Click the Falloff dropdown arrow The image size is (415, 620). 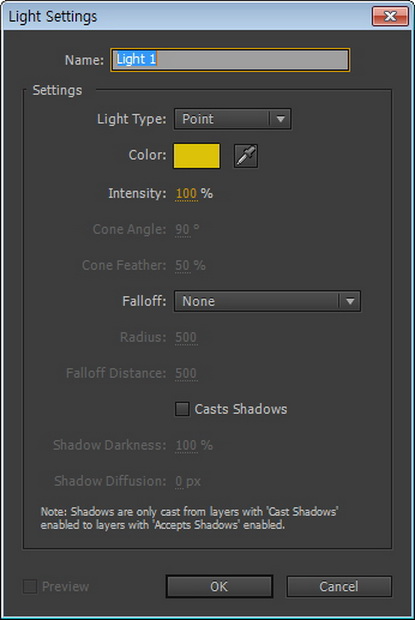(x=350, y=301)
